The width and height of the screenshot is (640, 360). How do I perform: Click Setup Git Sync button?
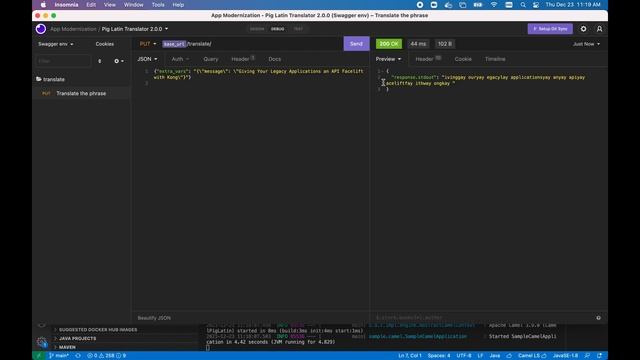550,29
